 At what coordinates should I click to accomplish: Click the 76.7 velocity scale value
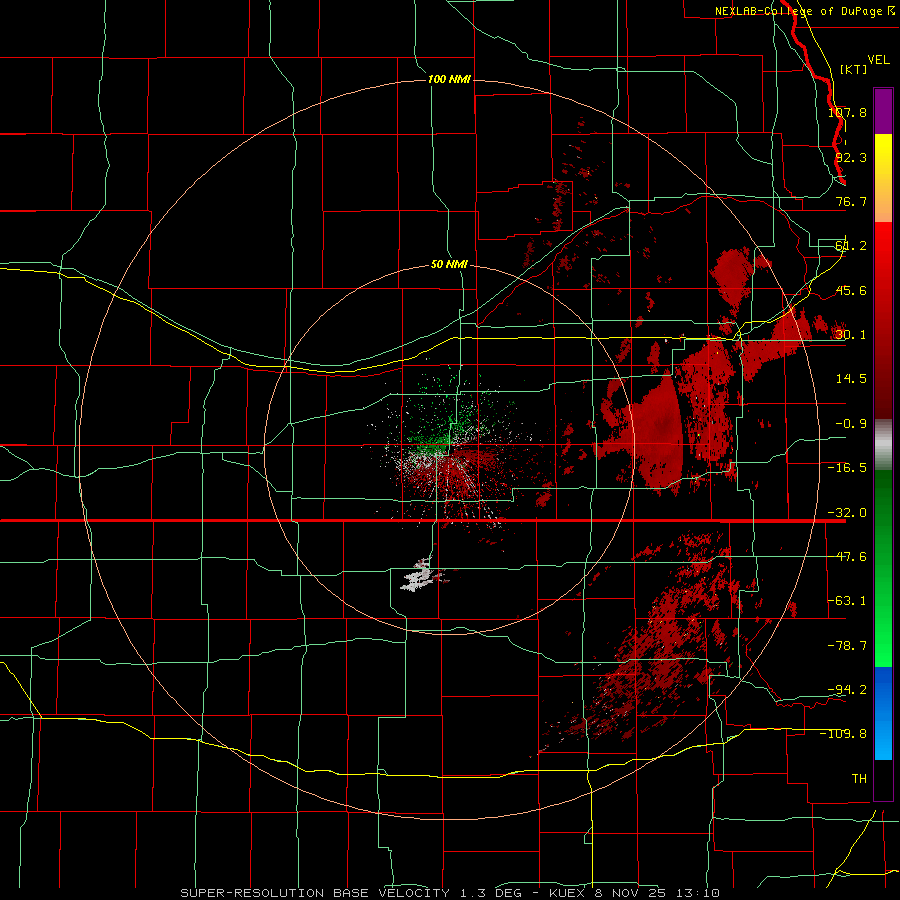click(851, 201)
